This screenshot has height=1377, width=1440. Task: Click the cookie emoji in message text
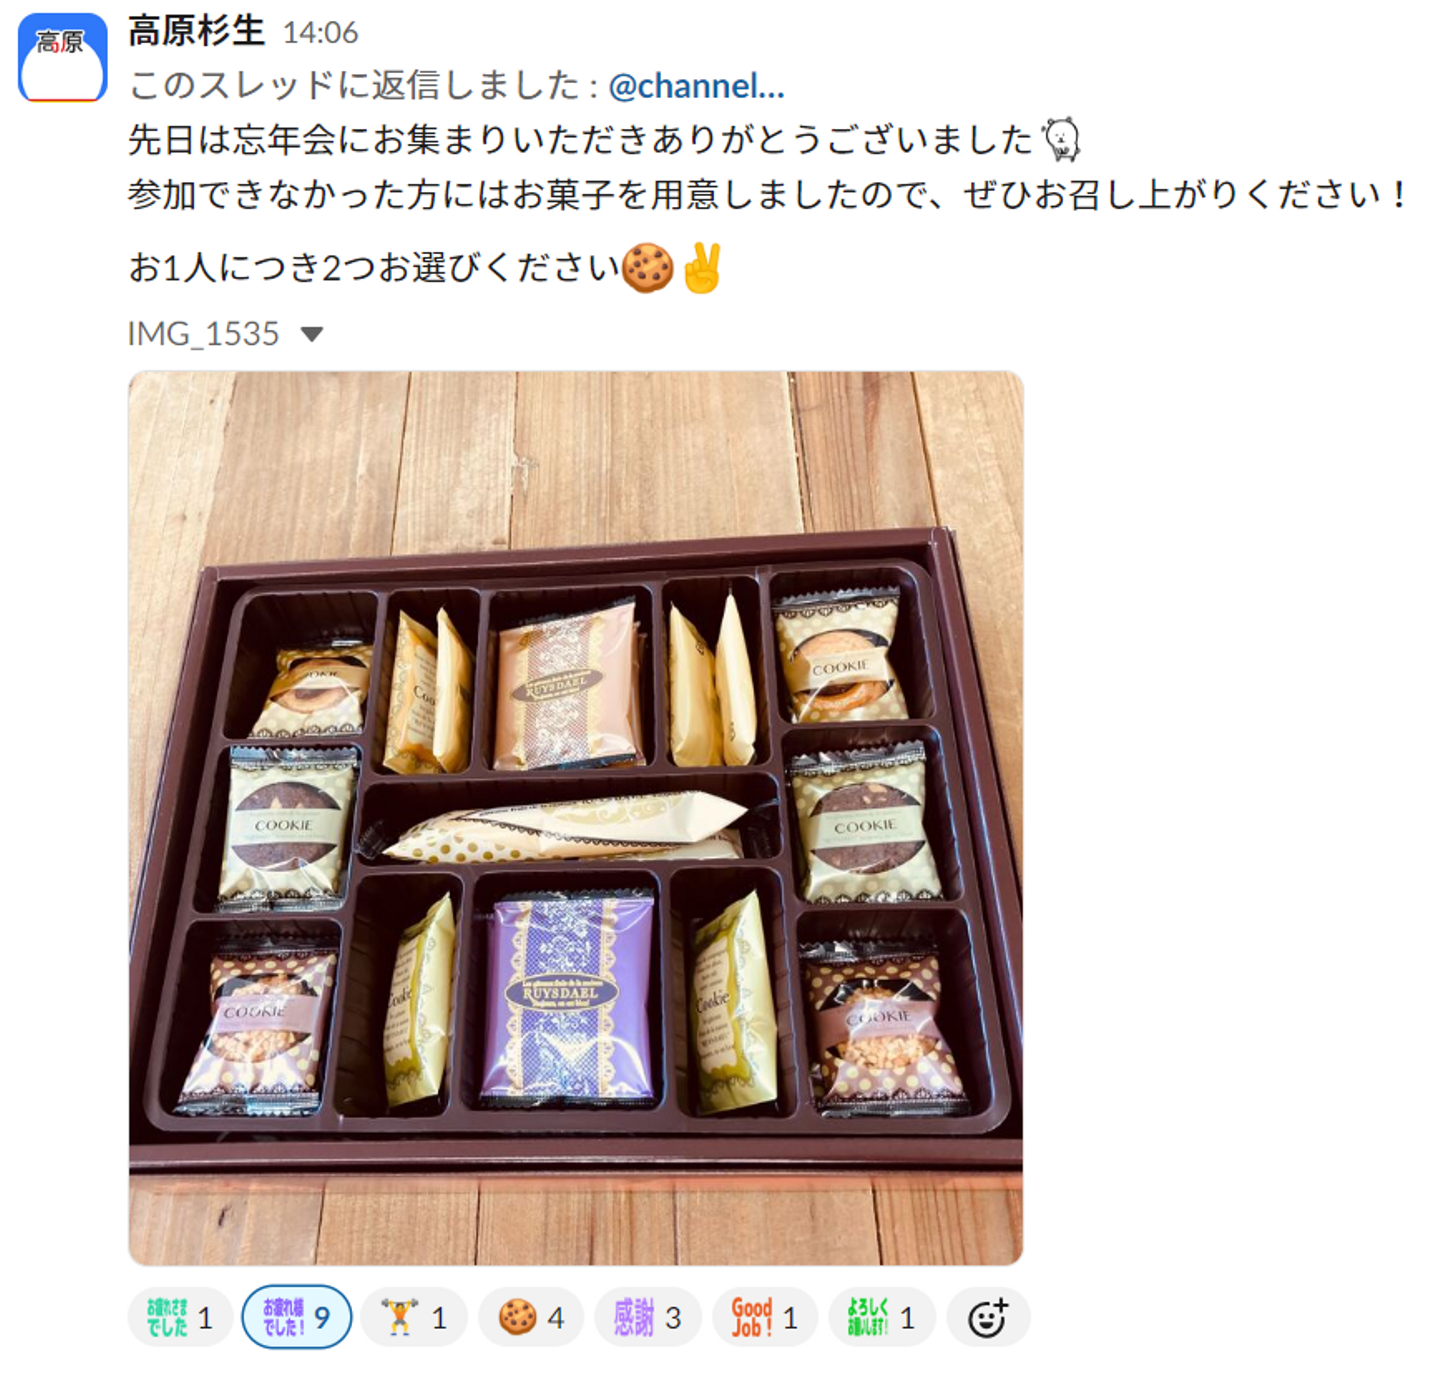pos(648,268)
